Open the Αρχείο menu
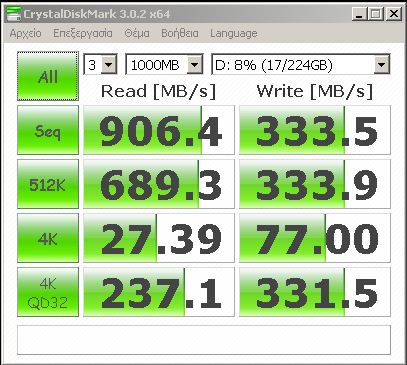This screenshot has width=407, height=365. tap(26, 33)
